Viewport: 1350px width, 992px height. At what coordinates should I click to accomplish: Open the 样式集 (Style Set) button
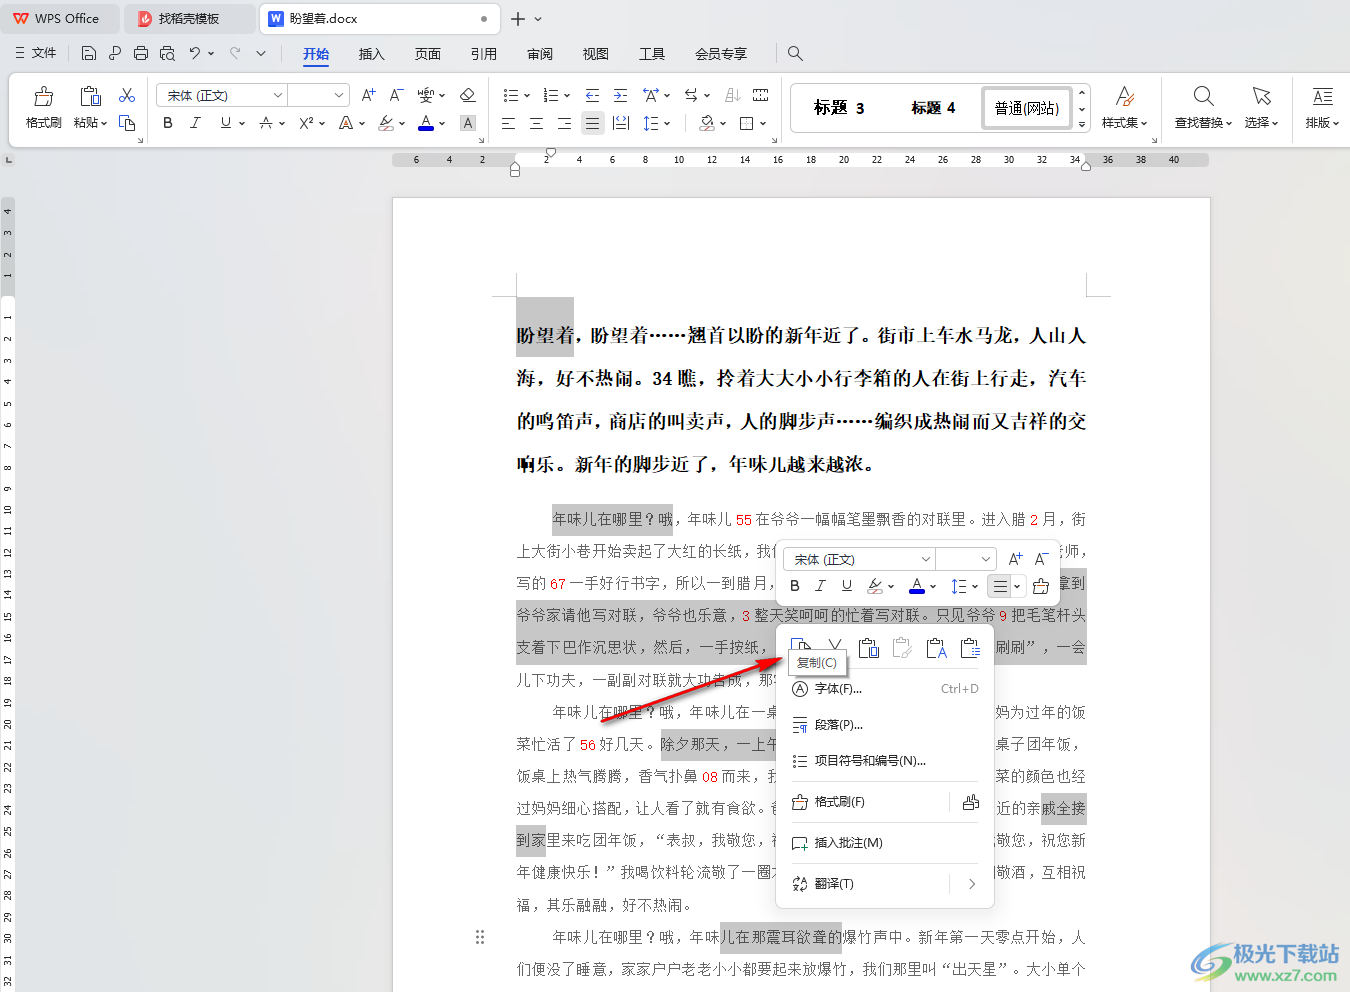pyautogui.click(x=1124, y=107)
